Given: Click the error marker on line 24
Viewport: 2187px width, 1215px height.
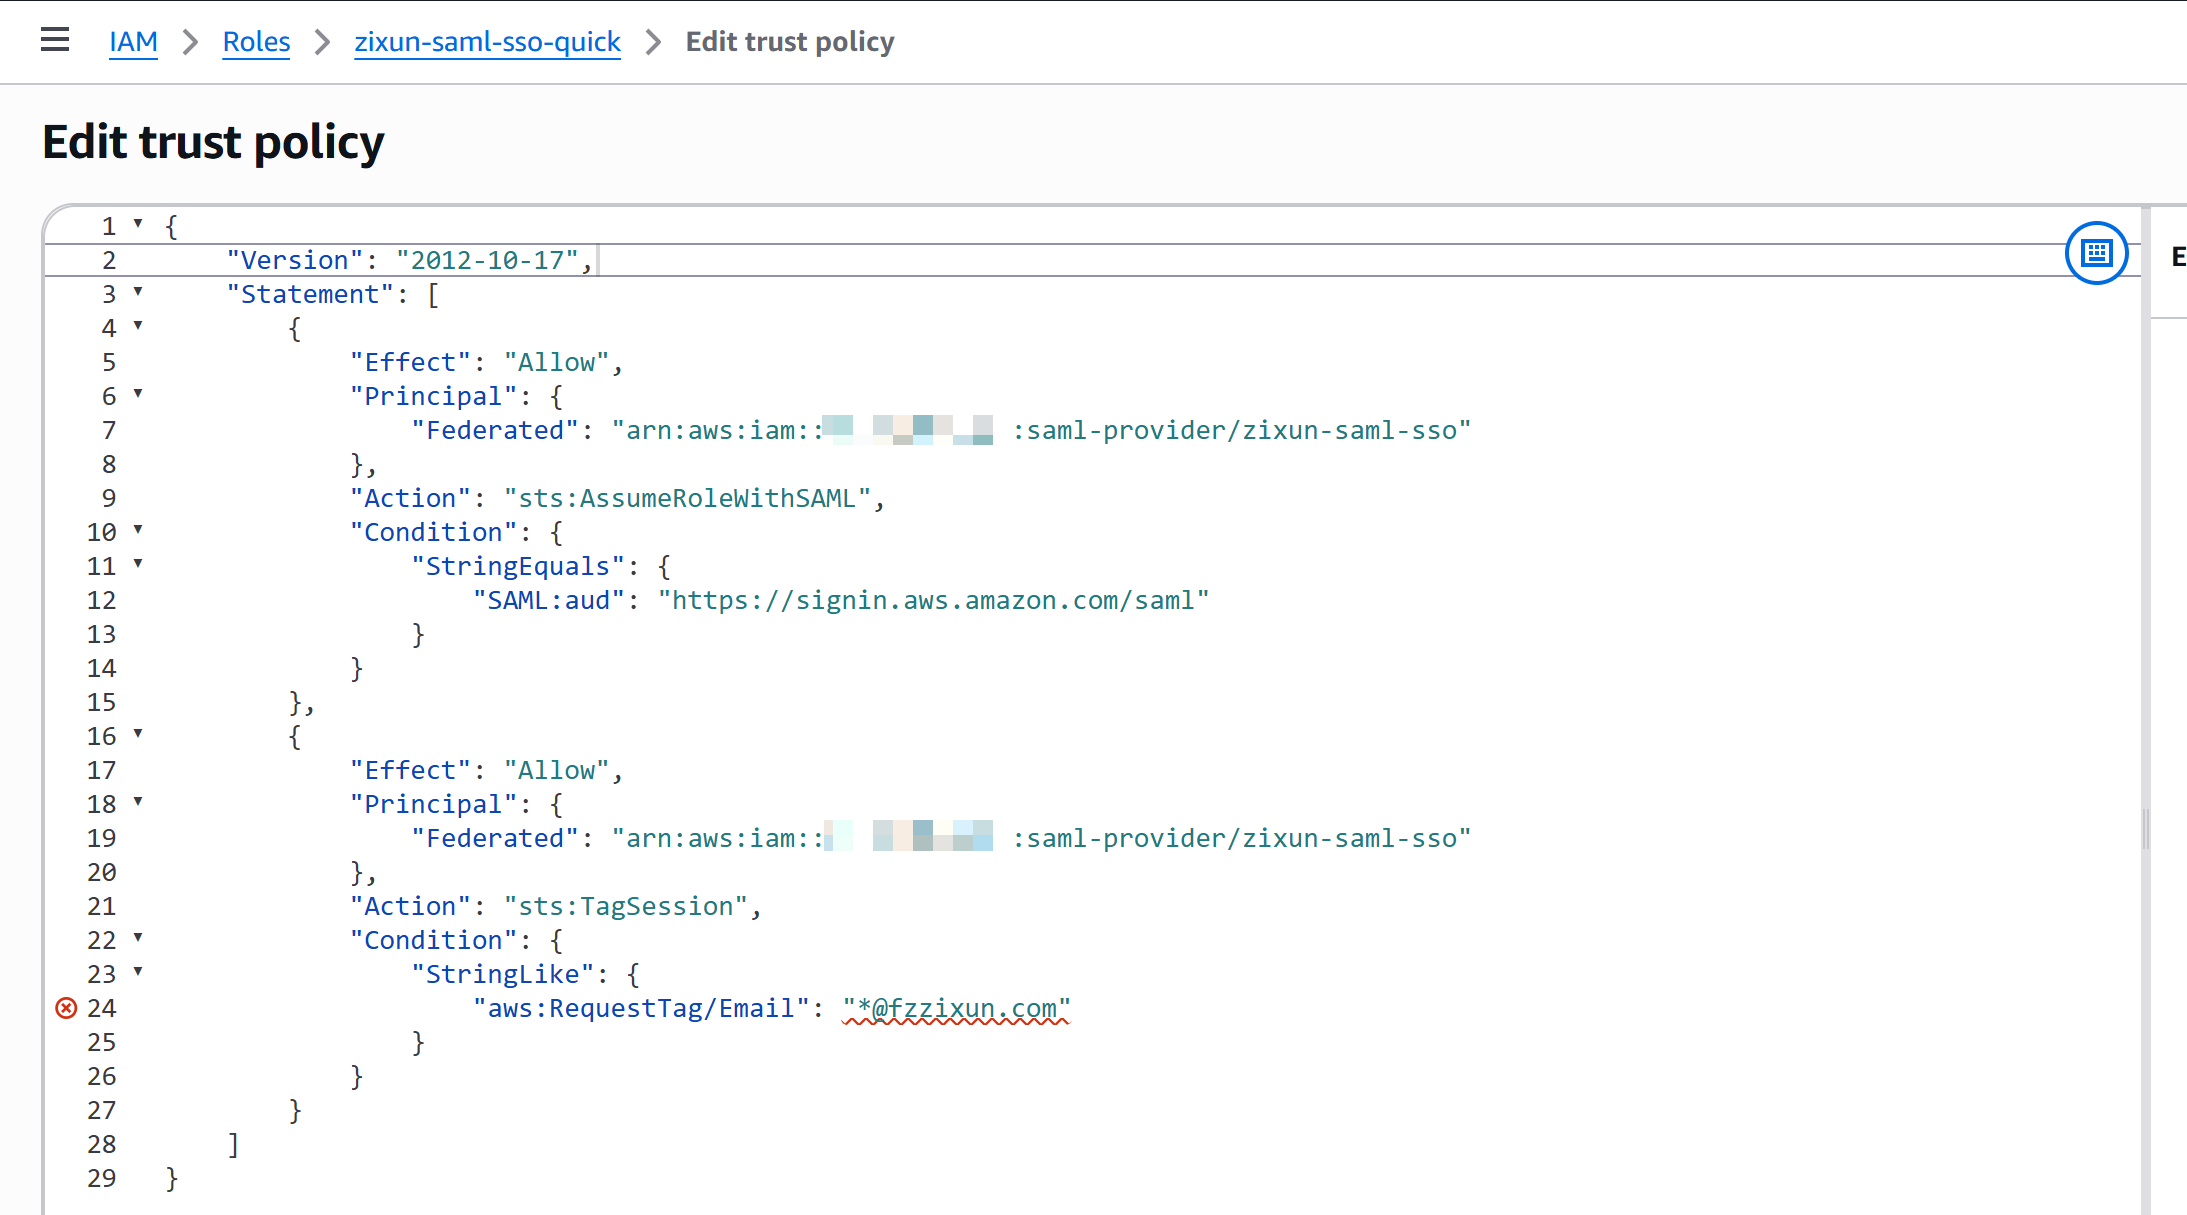Looking at the screenshot, I should tap(66, 1008).
